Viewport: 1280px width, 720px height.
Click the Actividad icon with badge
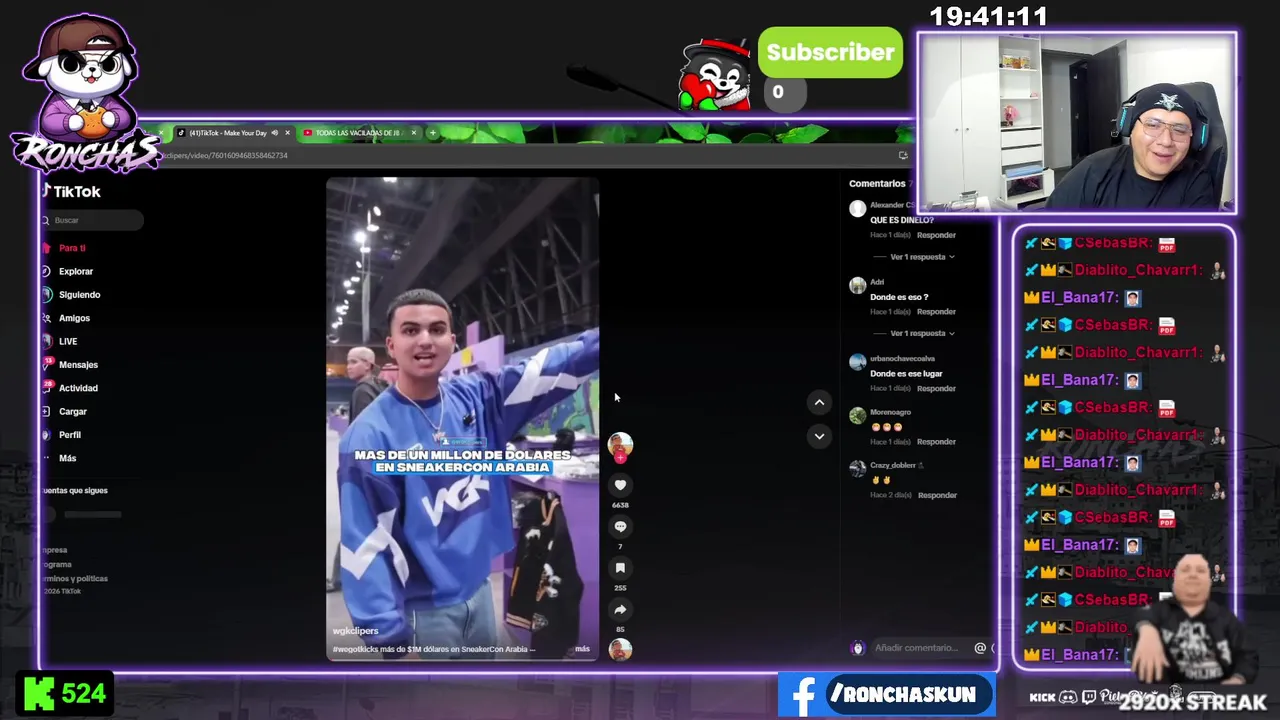click(x=46, y=387)
